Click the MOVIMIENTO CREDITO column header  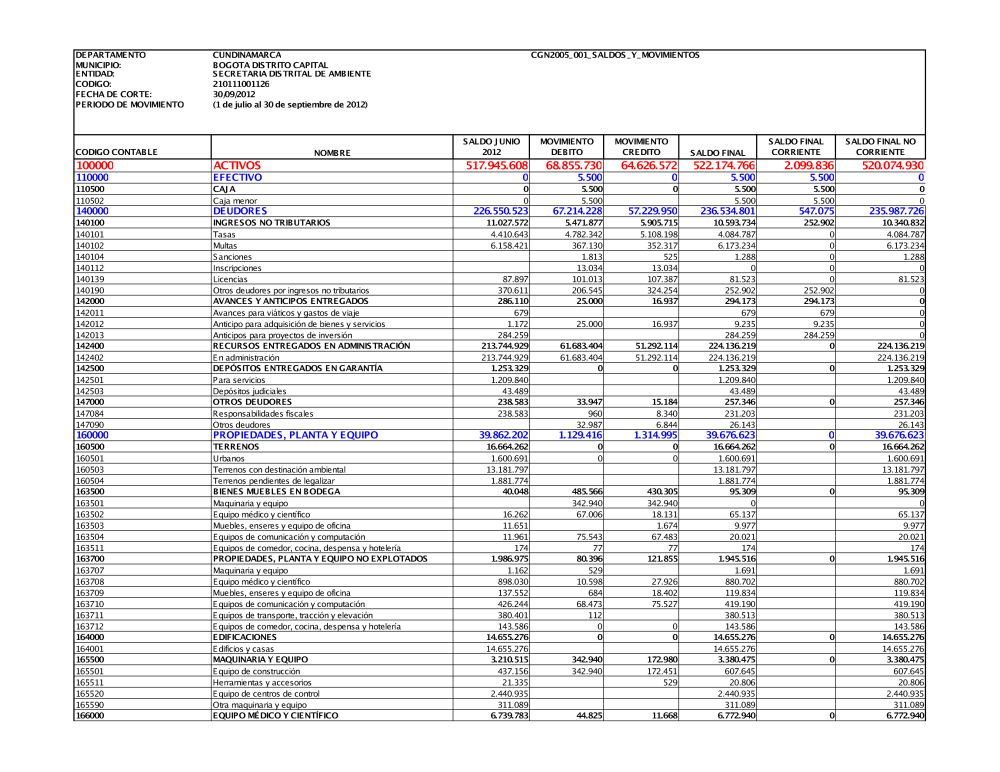pyautogui.click(x=643, y=146)
